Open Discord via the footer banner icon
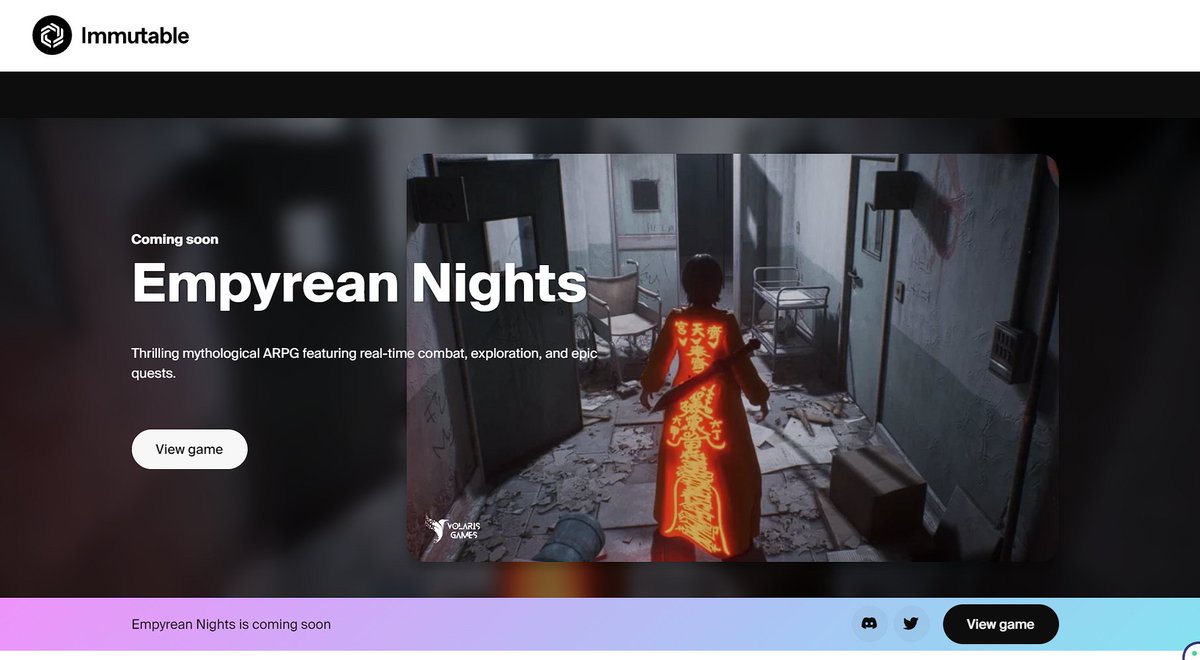 tap(869, 623)
